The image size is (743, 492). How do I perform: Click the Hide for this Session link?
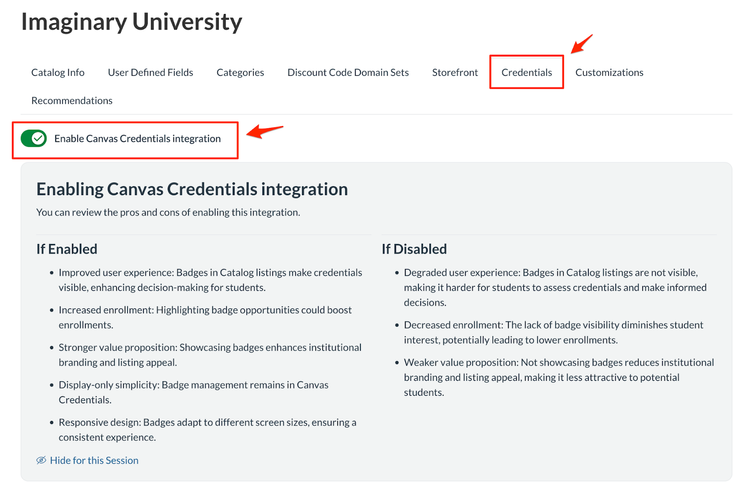(x=94, y=461)
